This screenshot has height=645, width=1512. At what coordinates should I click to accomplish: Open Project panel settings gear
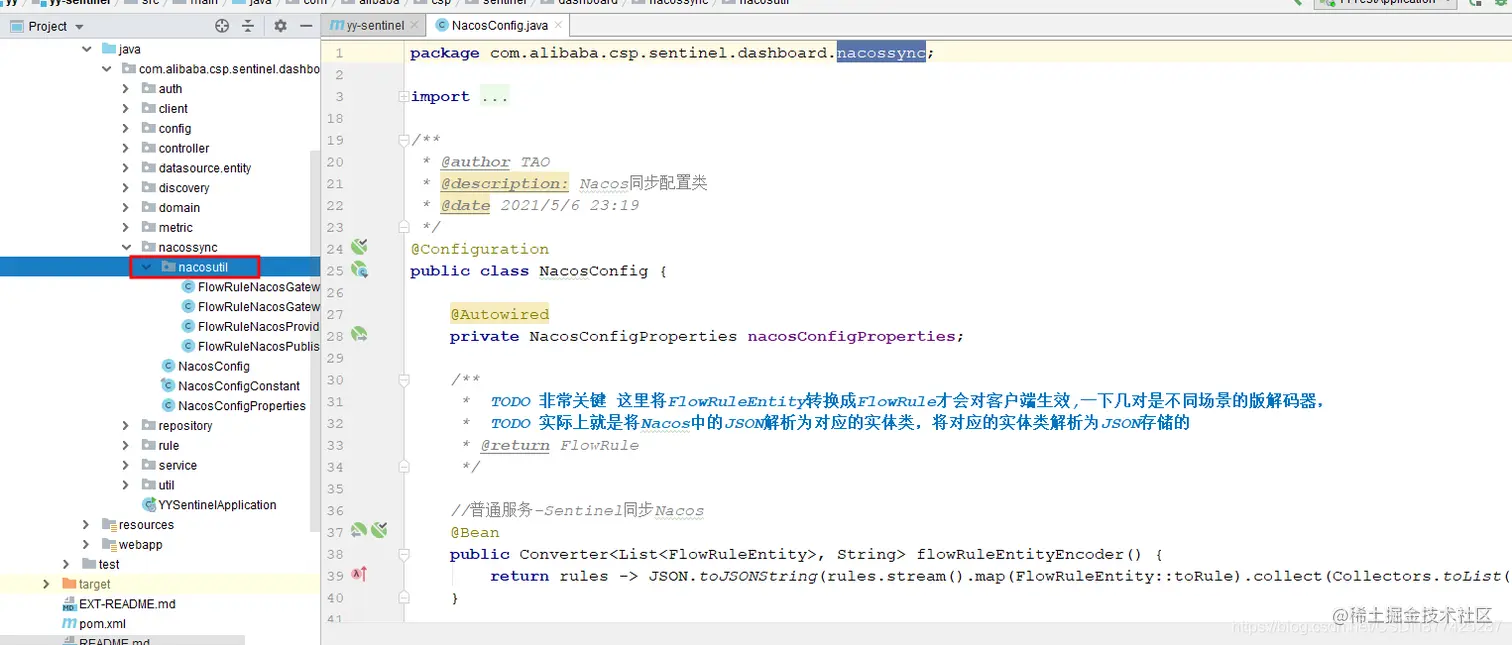(x=280, y=26)
